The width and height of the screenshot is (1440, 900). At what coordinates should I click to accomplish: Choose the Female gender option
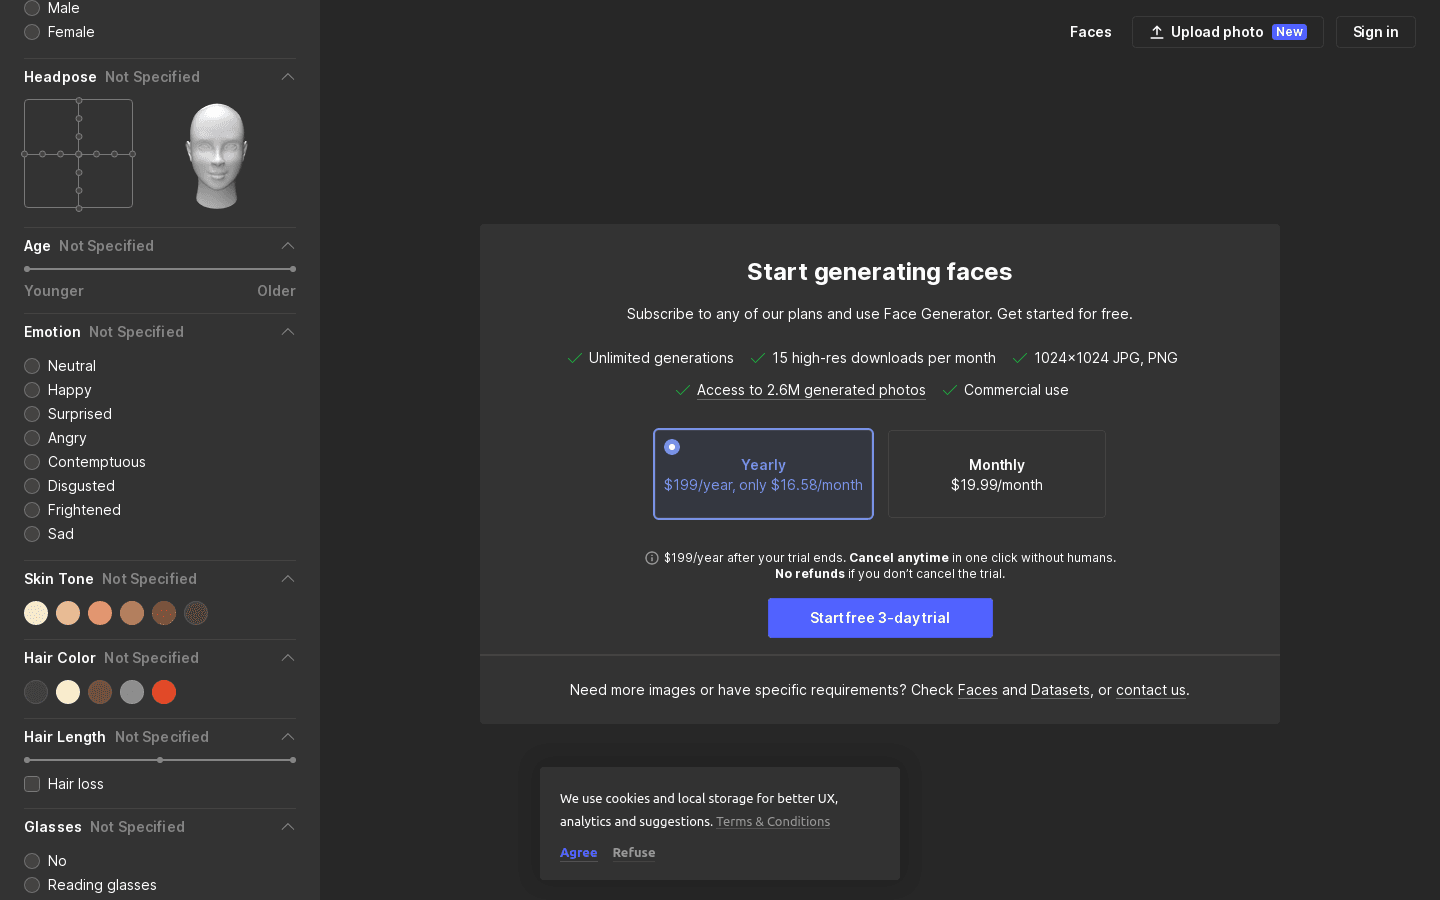point(32,32)
